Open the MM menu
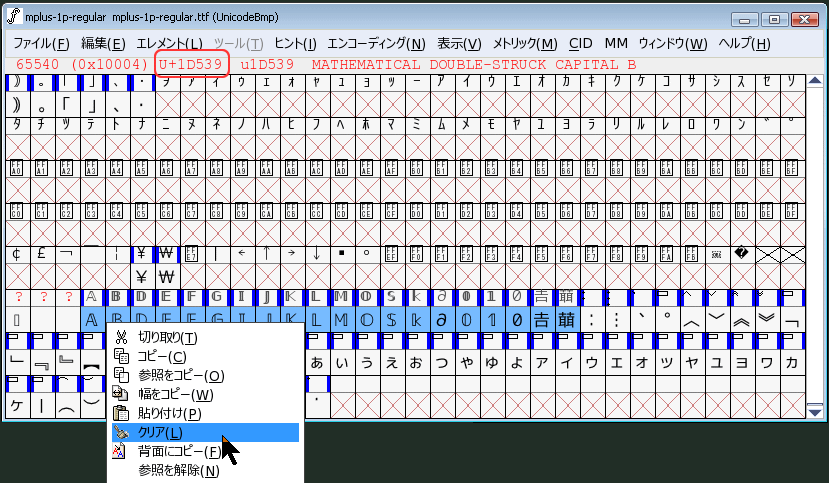This screenshot has width=829, height=483. [x=616, y=43]
